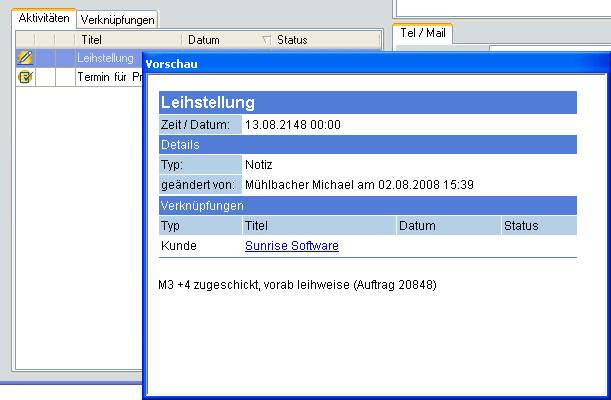Select the Leihstellung activity row
611x400 pixels.
point(79,58)
